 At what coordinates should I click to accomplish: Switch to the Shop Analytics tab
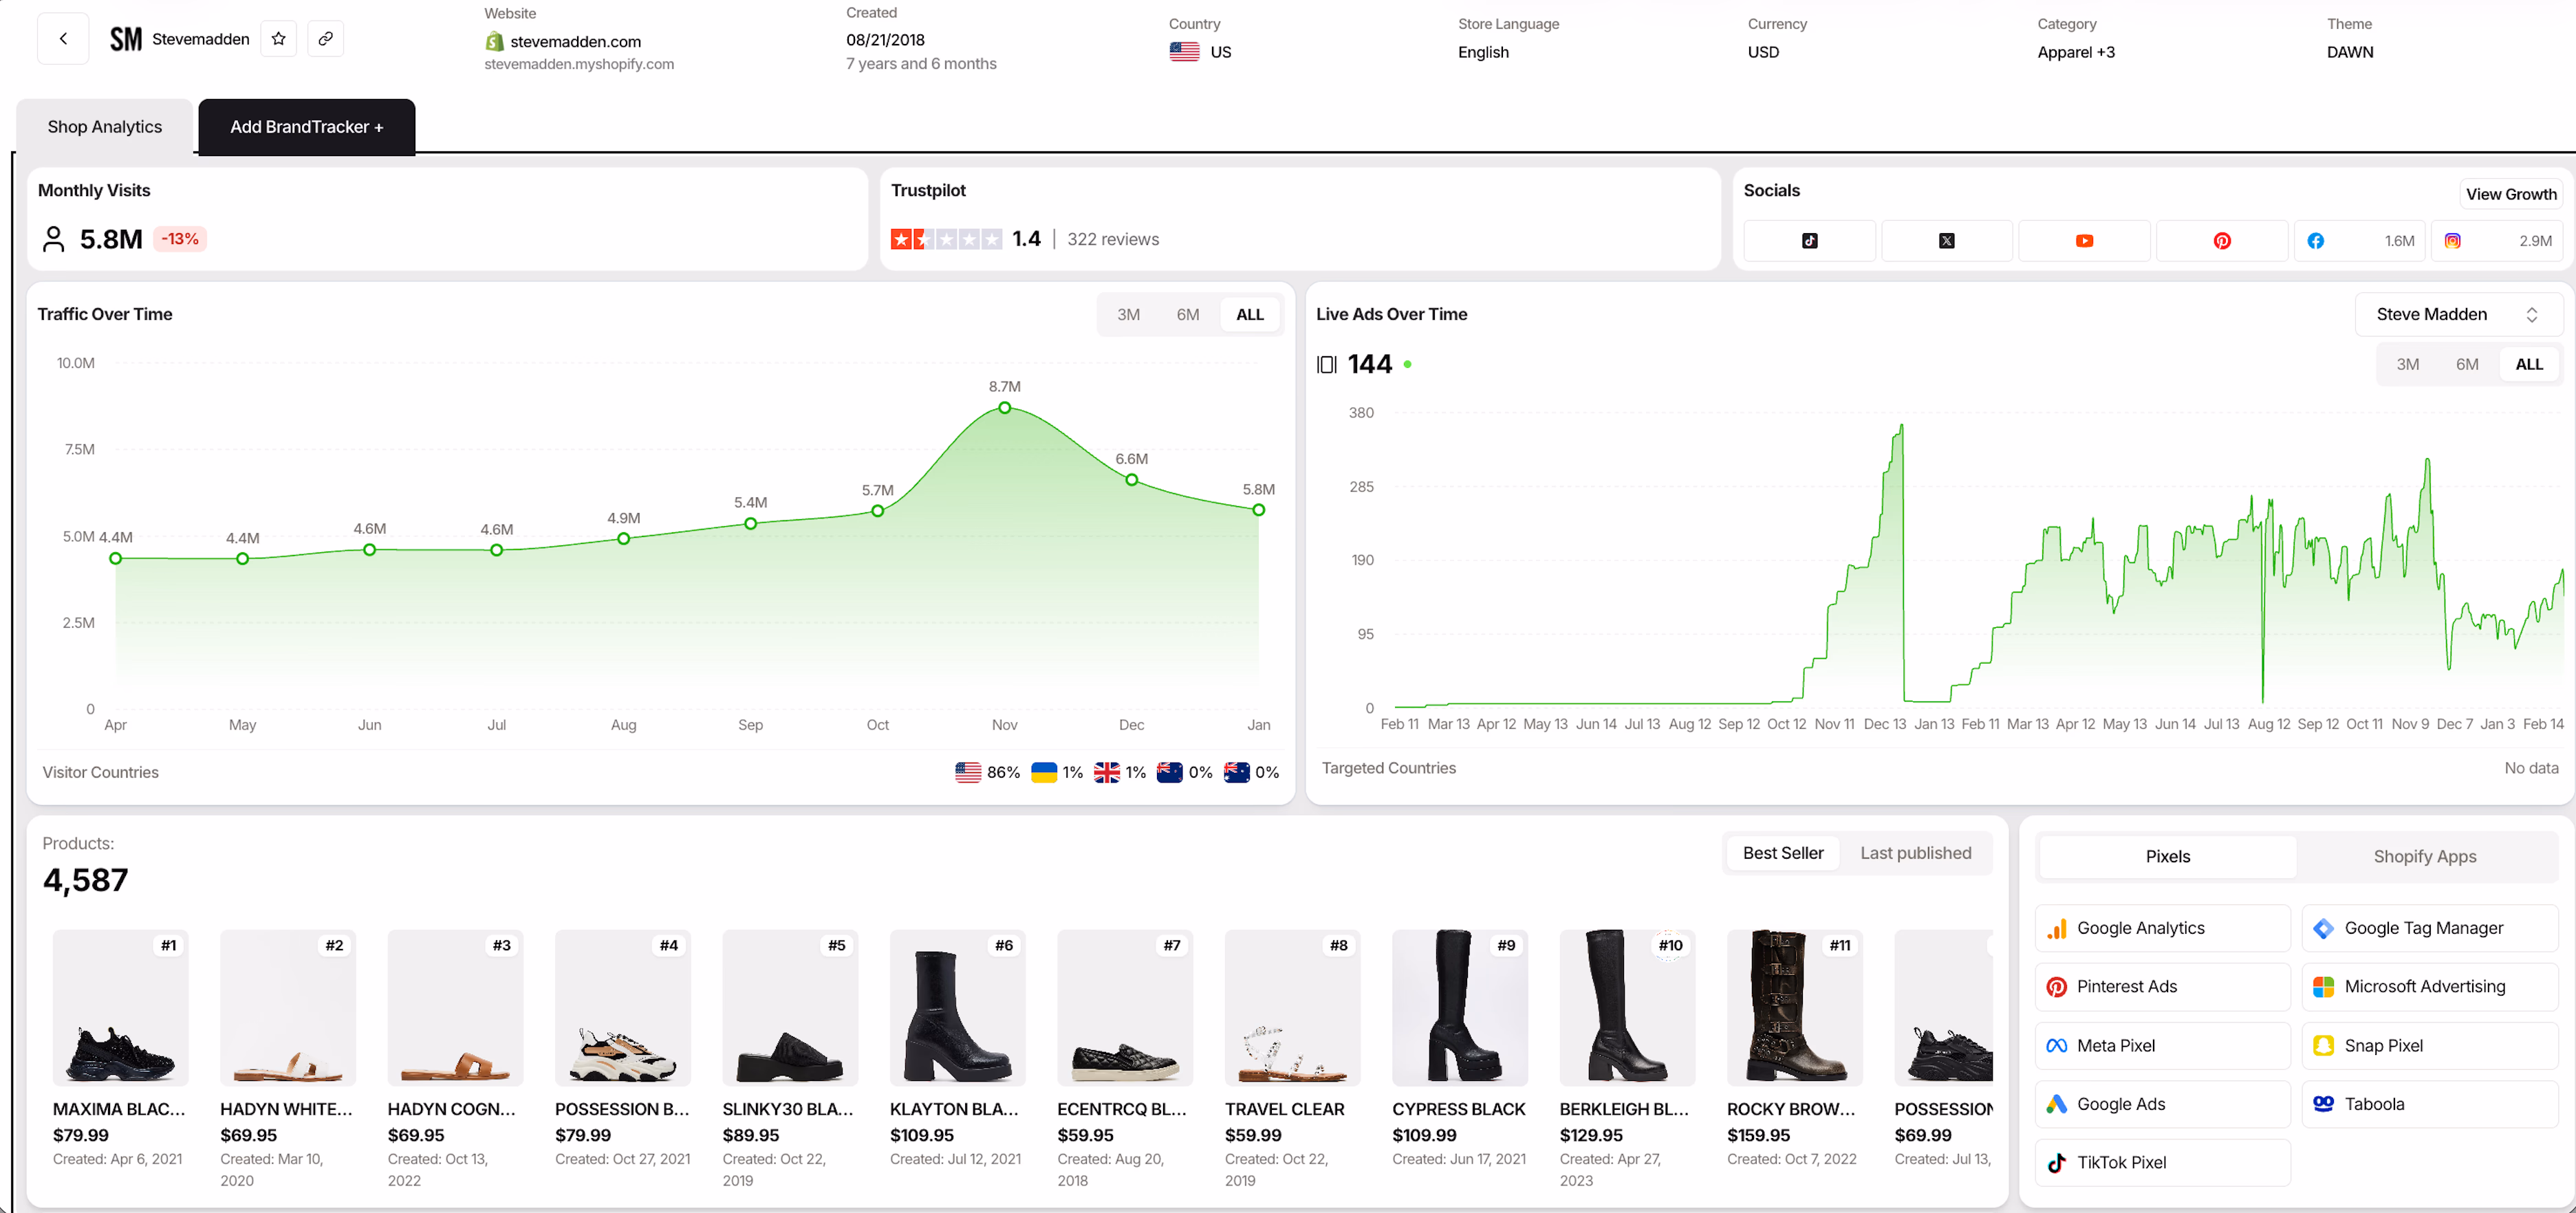pyautogui.click(x=104, y=127)
